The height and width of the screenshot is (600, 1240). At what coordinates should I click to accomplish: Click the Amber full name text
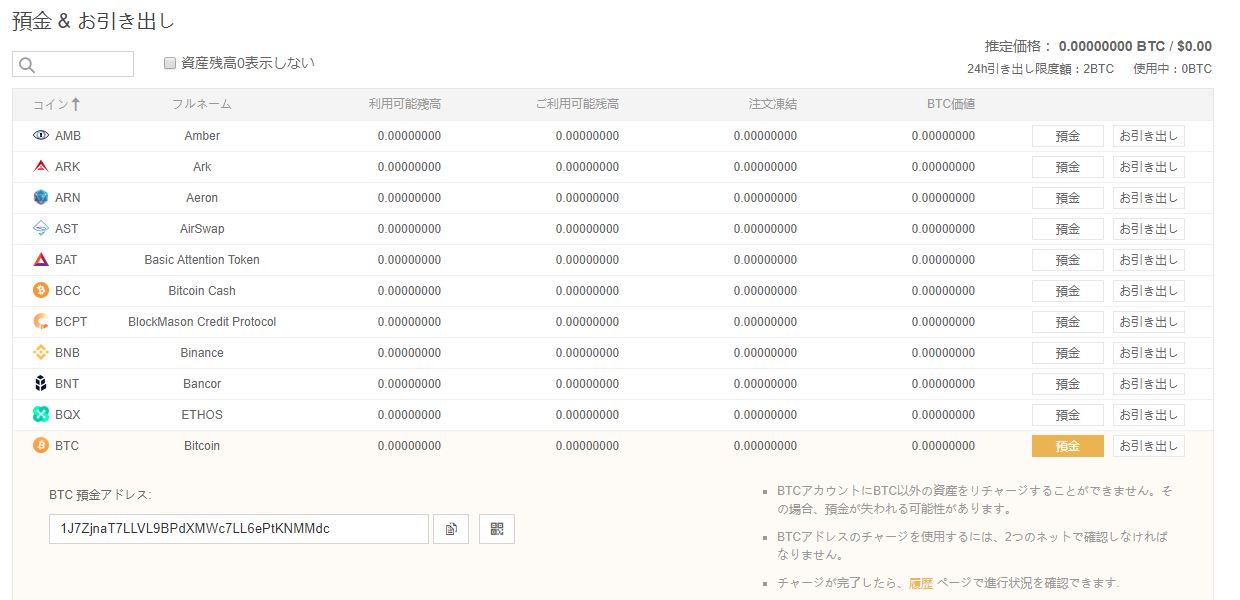202,136
